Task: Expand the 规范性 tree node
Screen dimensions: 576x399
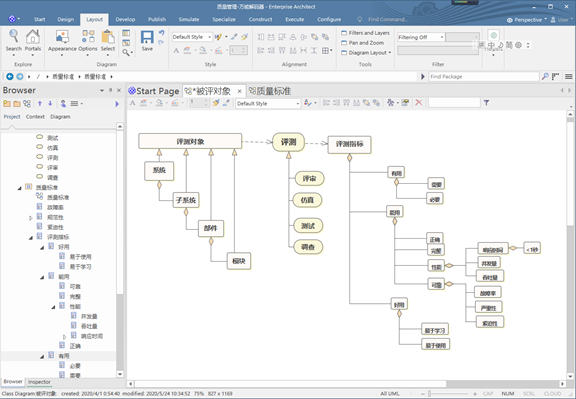Action: pyautogui.click(x=31, y=218)
